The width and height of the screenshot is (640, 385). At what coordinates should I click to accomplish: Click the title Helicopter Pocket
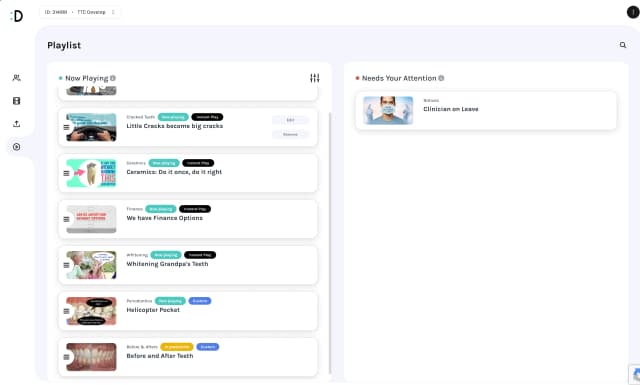(153, 310)
